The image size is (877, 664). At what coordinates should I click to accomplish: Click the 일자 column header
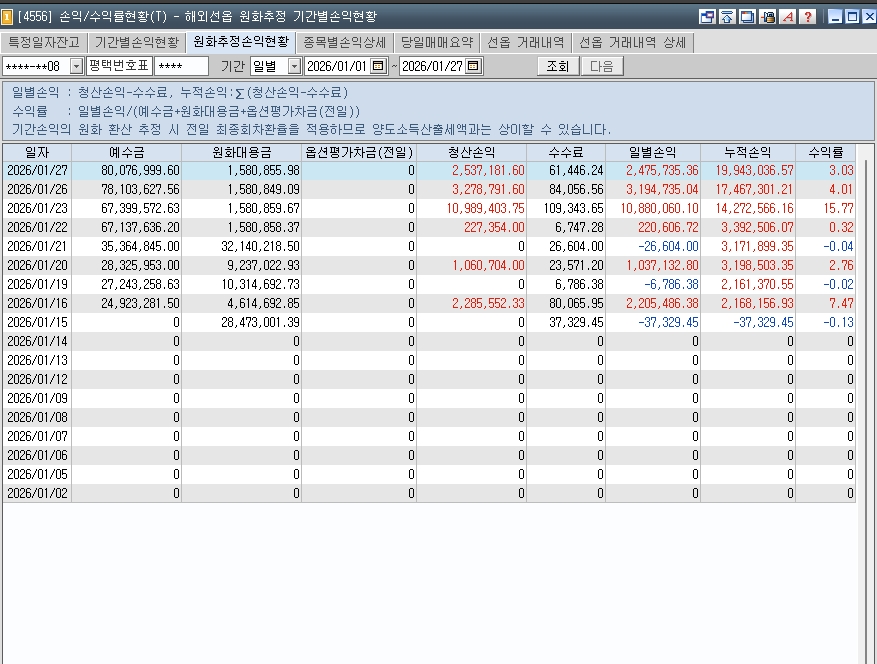37,152
